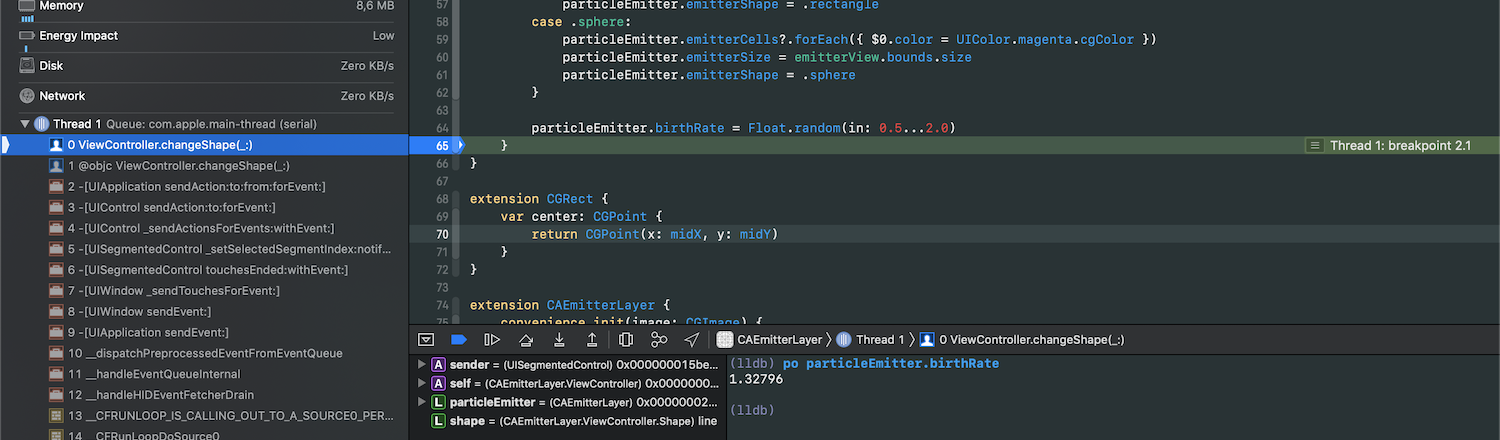
Task: Click the Thread 1: breakpoint 2.1 annotation
Action: click(x=1400, y=146)
